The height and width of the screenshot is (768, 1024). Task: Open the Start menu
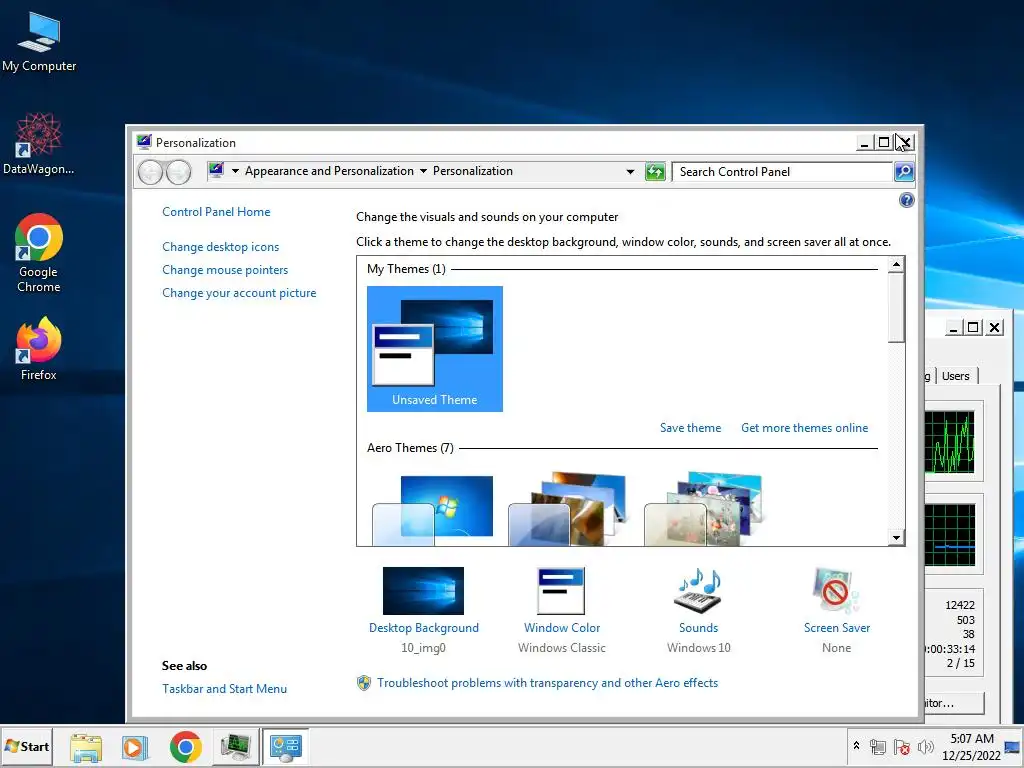pyautogui.click(x=27, y=746)
